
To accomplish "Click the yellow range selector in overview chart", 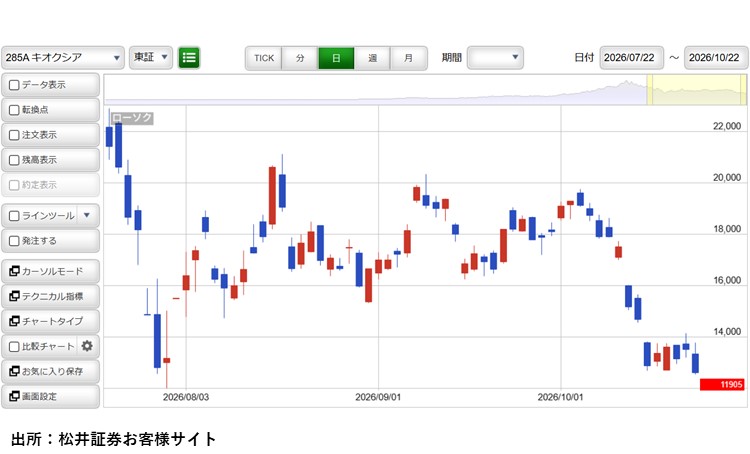I will pyautogui.click(x=697, y=89).
